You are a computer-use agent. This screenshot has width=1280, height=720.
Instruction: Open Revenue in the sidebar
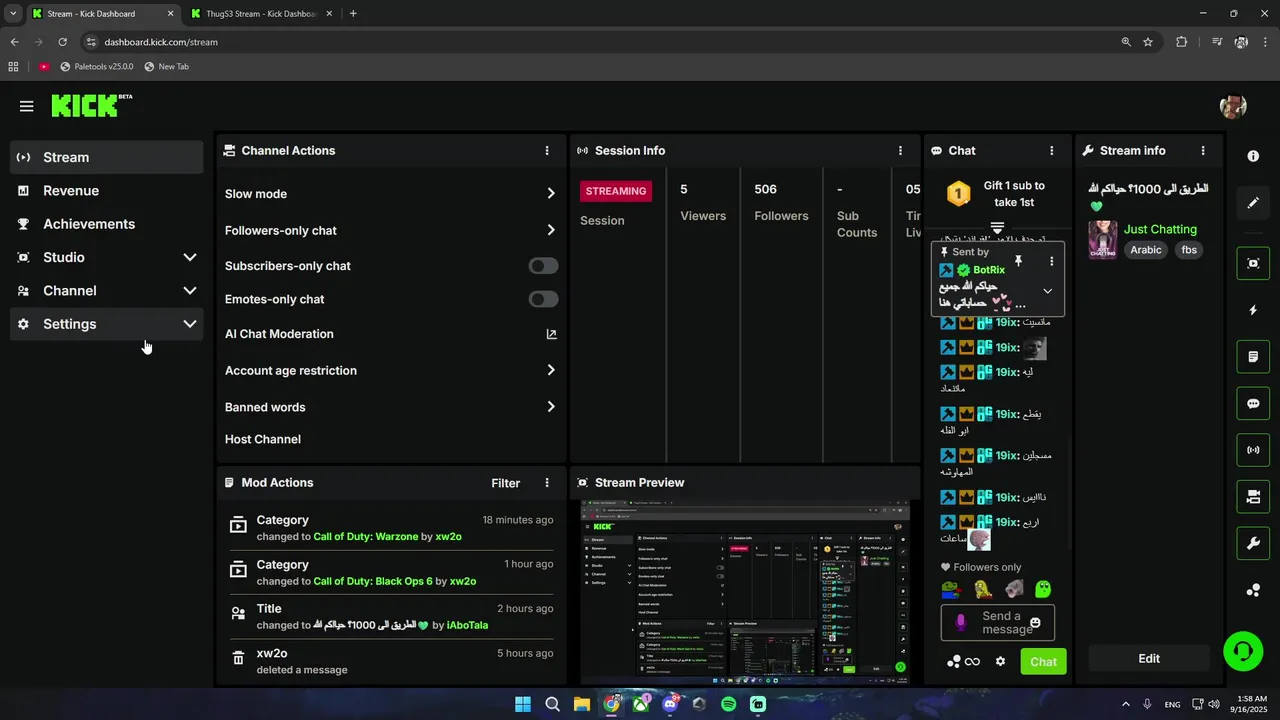106,191
